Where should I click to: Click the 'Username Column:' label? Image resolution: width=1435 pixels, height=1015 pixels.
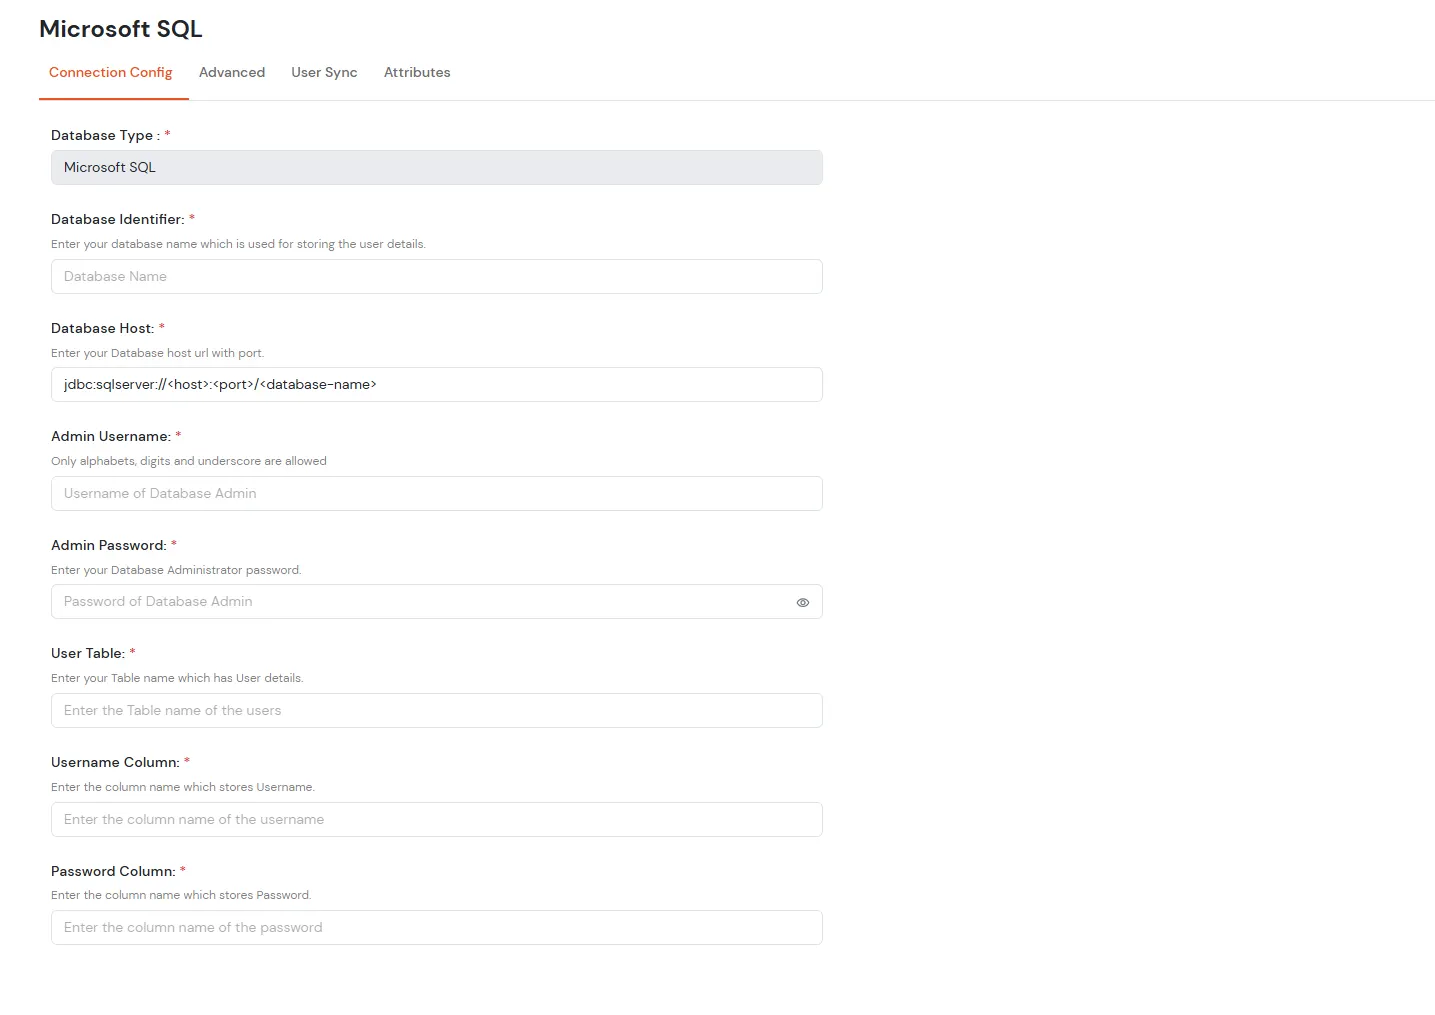click(x=115, y=762)
